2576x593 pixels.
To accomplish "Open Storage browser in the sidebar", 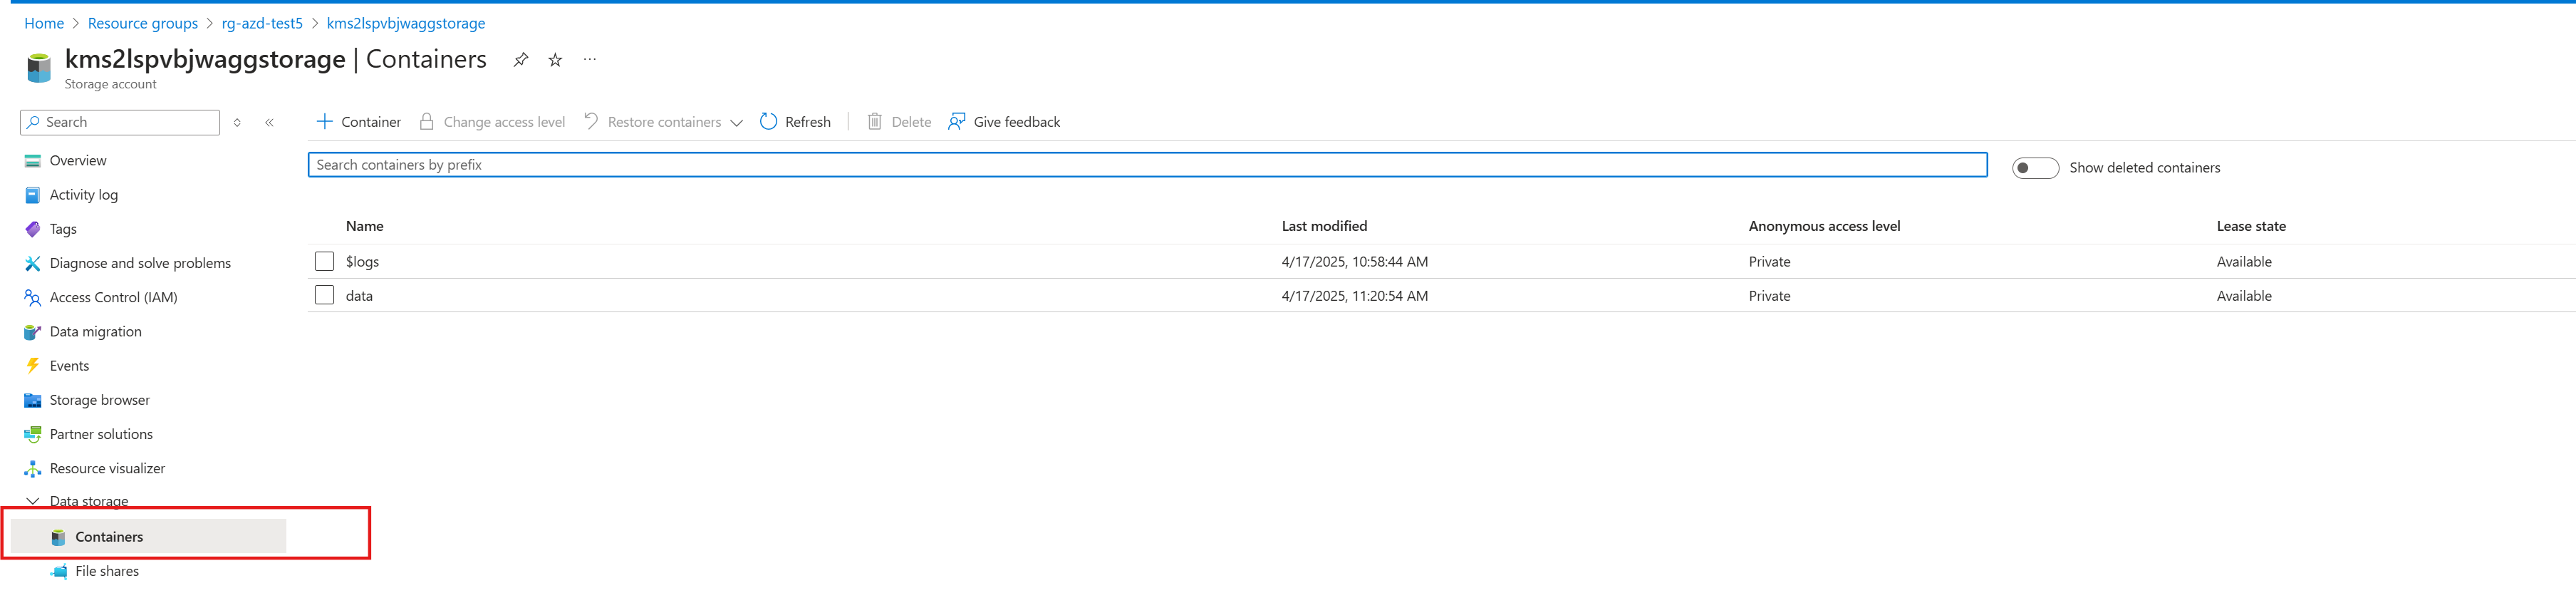I will click(99, 400).
